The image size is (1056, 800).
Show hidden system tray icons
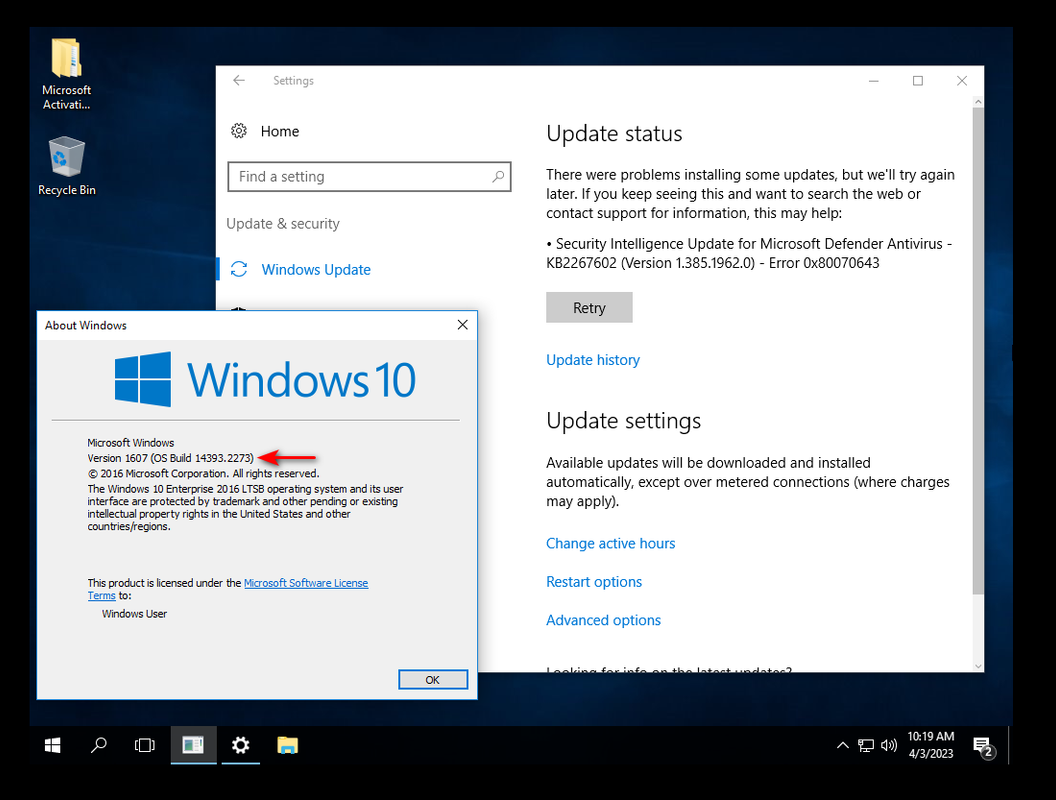[843, 745]
